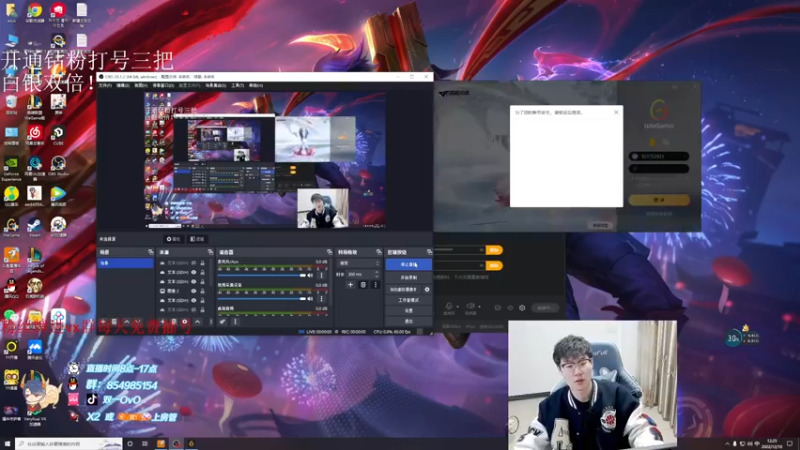
Task: Open the 麦克风/Aux three-dot options menu
Action: point(321,275)
